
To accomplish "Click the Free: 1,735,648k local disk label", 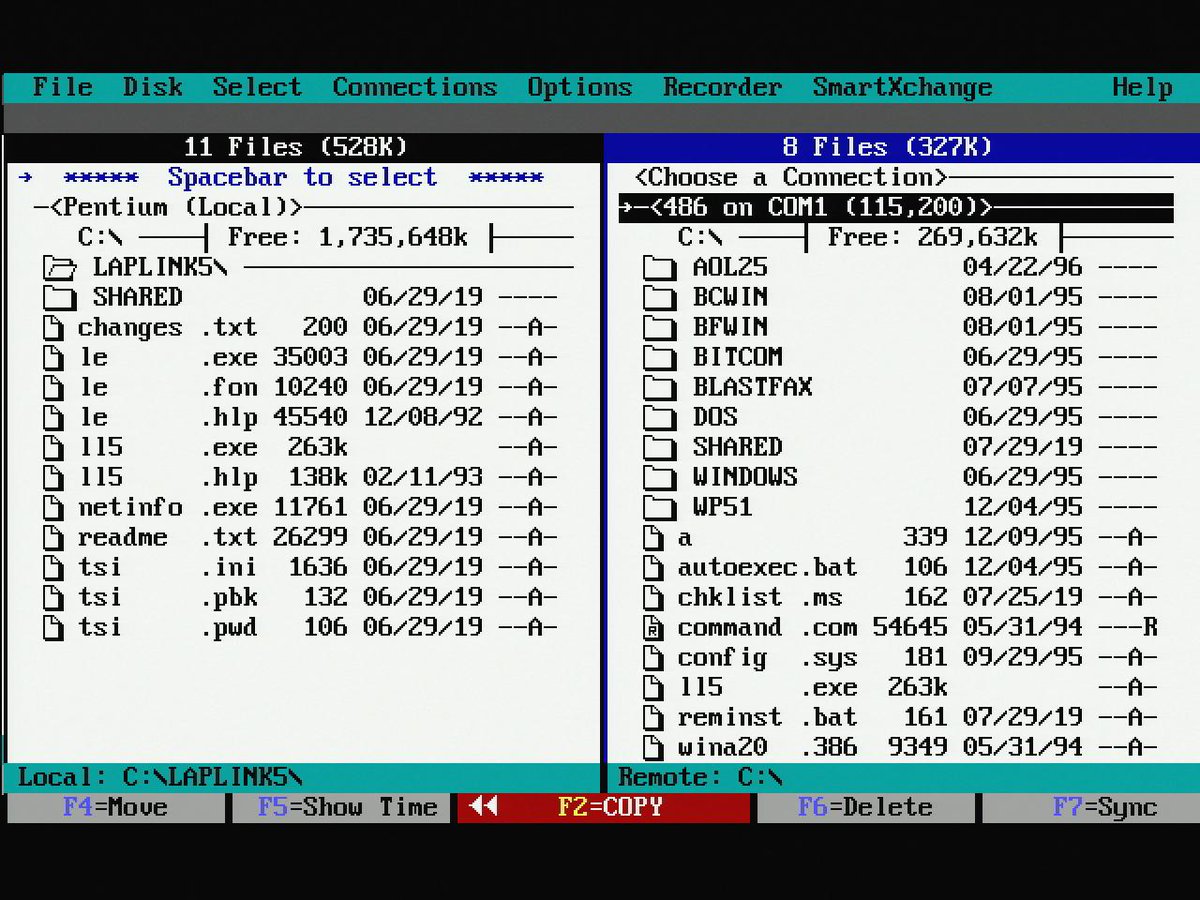I will click(x=348, y=237).
